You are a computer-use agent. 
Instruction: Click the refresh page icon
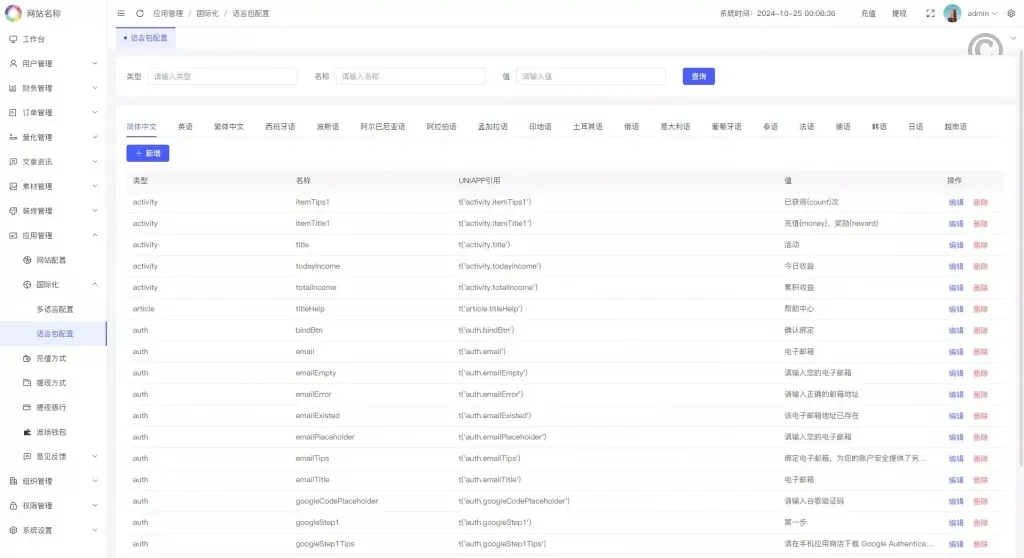point(139,13)
